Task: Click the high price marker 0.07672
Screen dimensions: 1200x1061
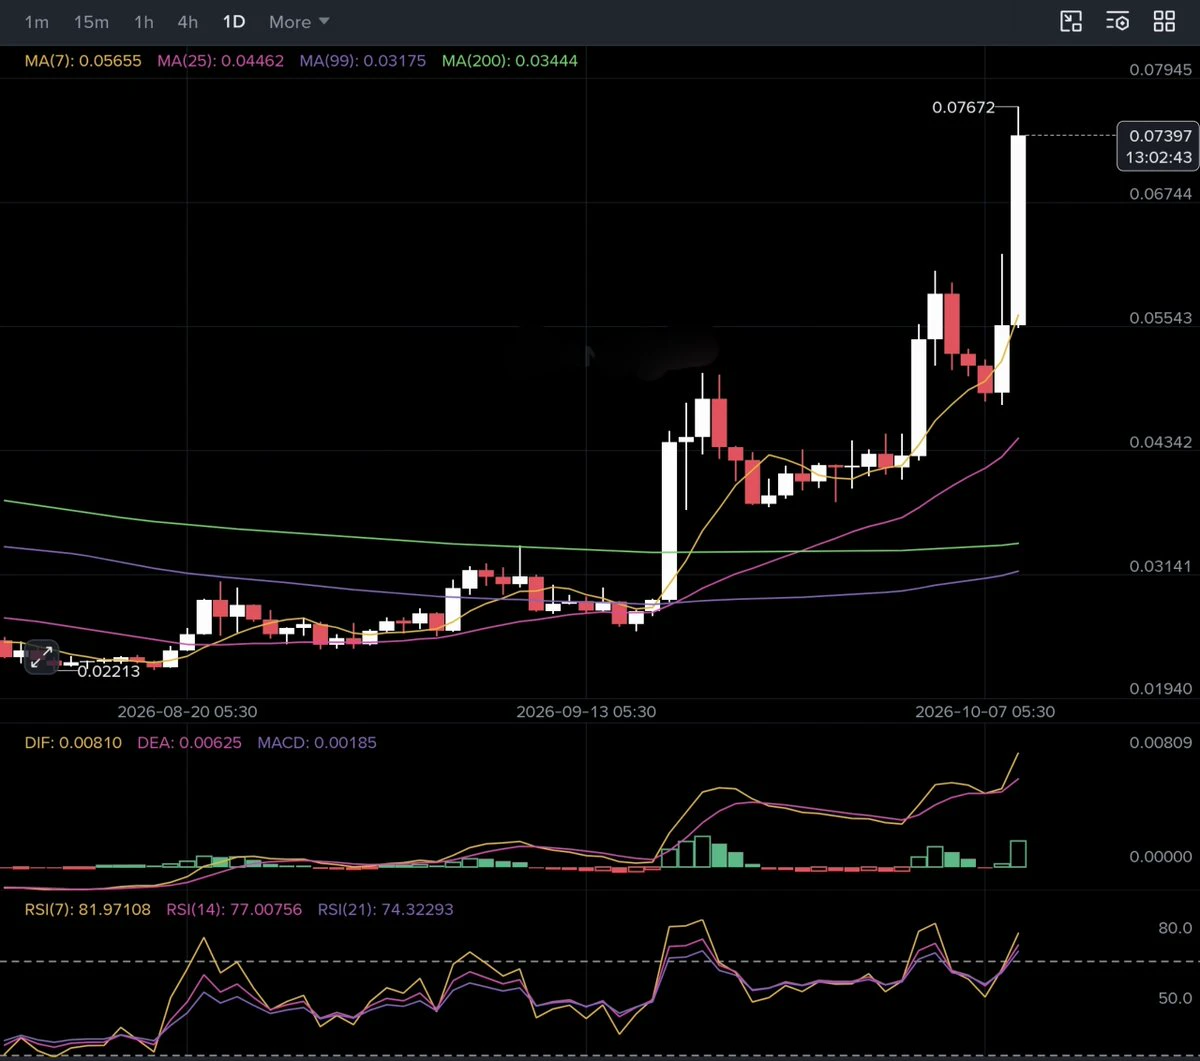Action: [963, 107]
